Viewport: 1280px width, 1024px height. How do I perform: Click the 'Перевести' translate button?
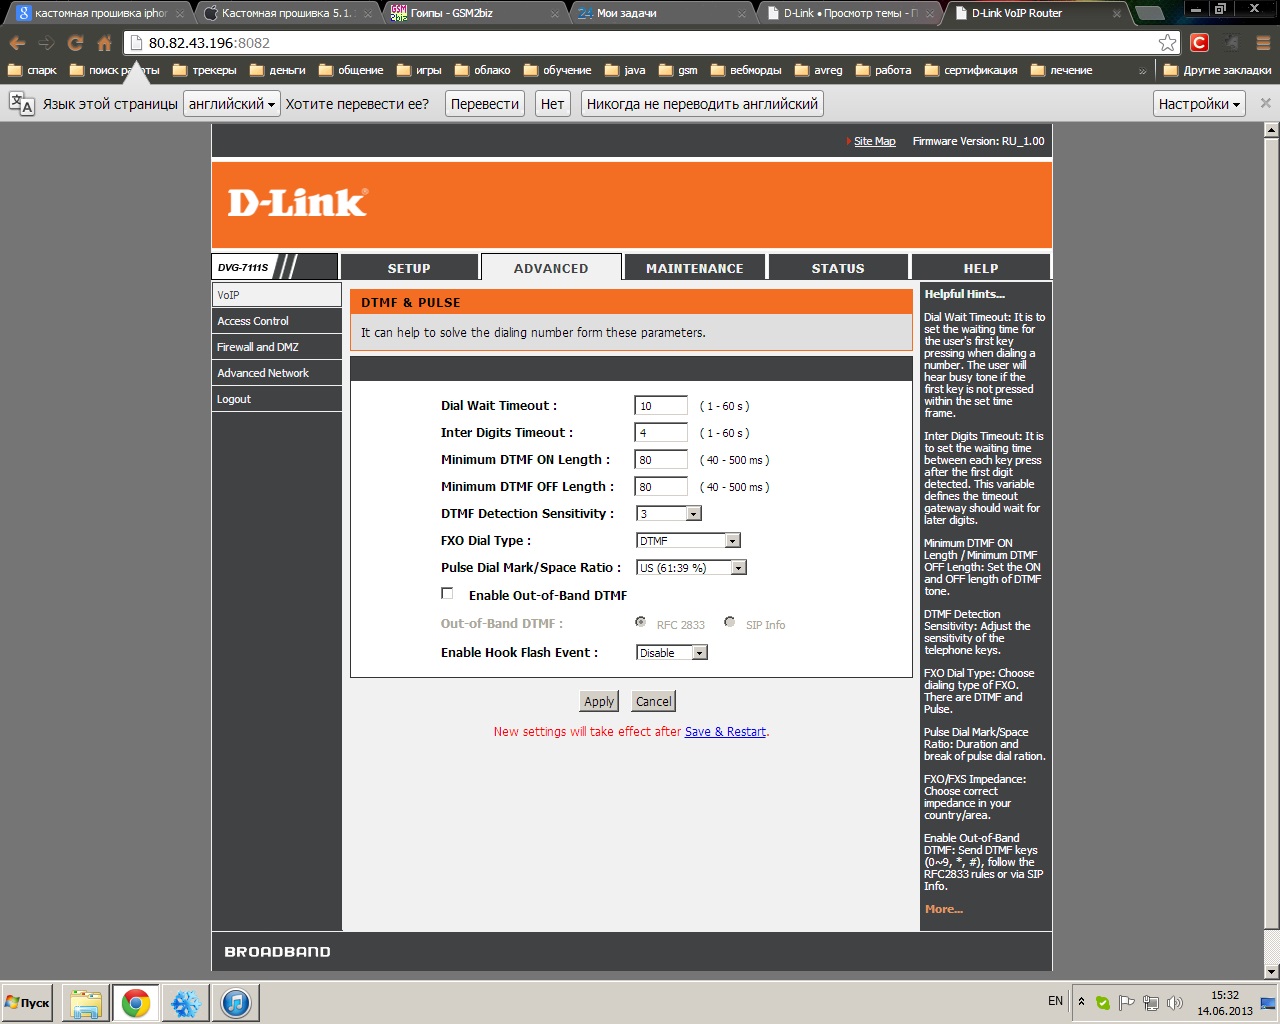[485, 104]
